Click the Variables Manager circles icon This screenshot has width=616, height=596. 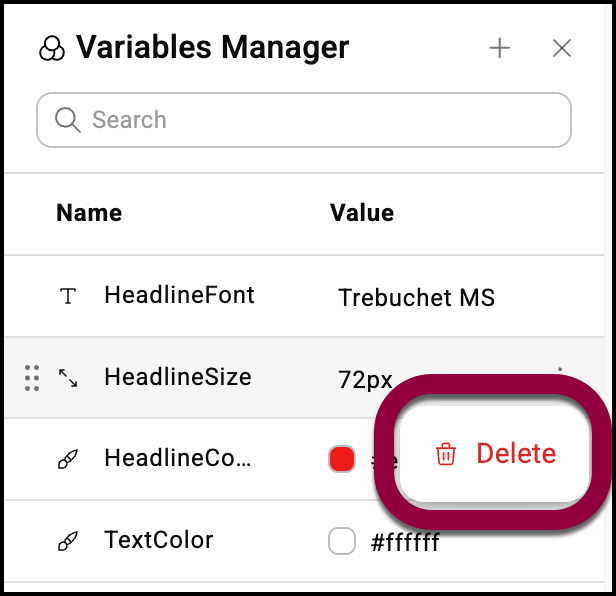(50, 49)
